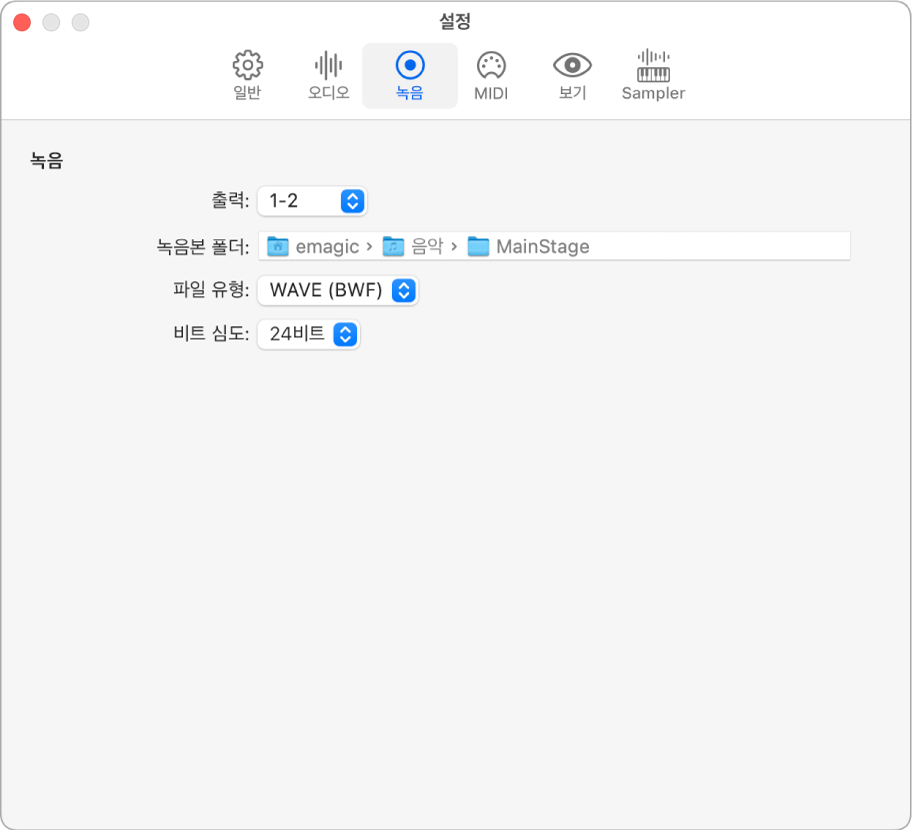Click the 출력 dropdown blue arrows
Image resolution: width=912 pixels, height=830 pixels.
pyautogui.click(x=352, y=201)
